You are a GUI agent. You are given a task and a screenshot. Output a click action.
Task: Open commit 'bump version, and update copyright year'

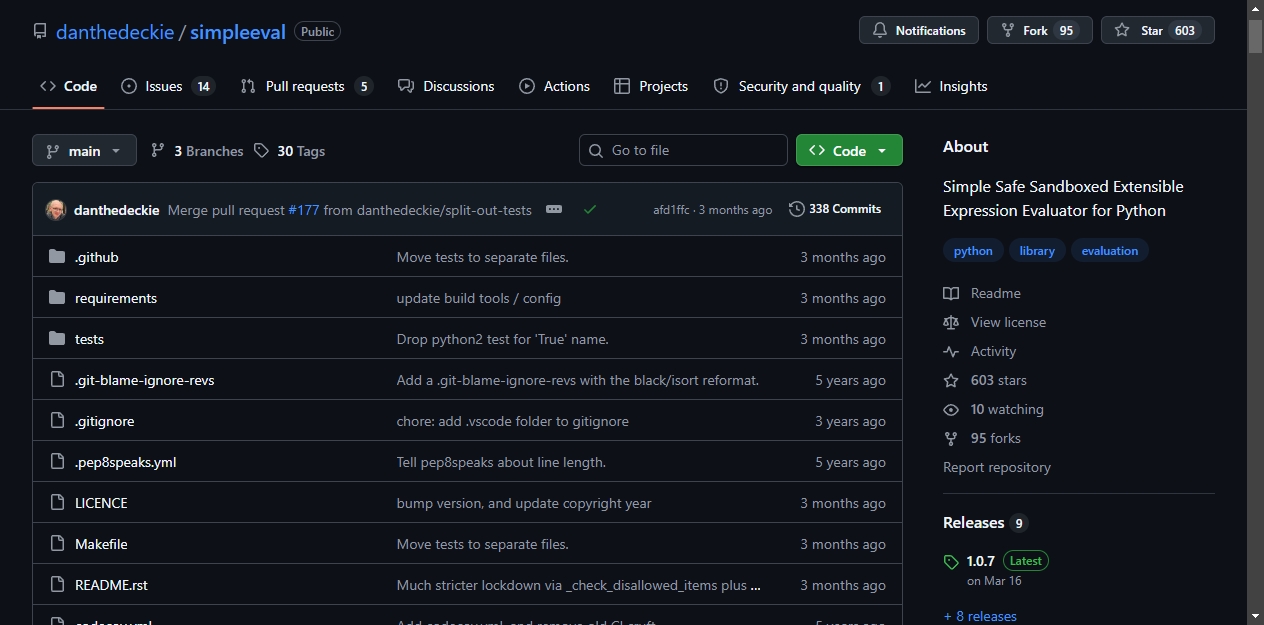coord(524,503)
